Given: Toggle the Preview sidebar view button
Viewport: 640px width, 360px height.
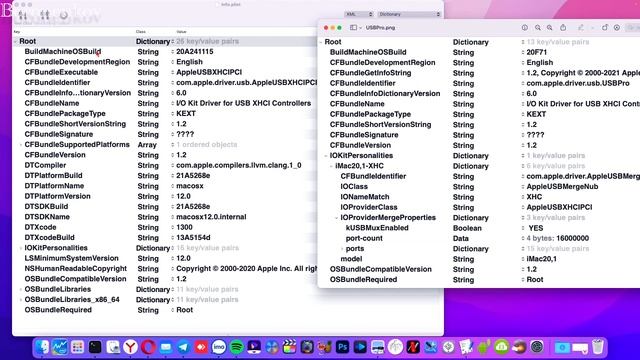Looking at the screenshot, I should click(353, 28).
